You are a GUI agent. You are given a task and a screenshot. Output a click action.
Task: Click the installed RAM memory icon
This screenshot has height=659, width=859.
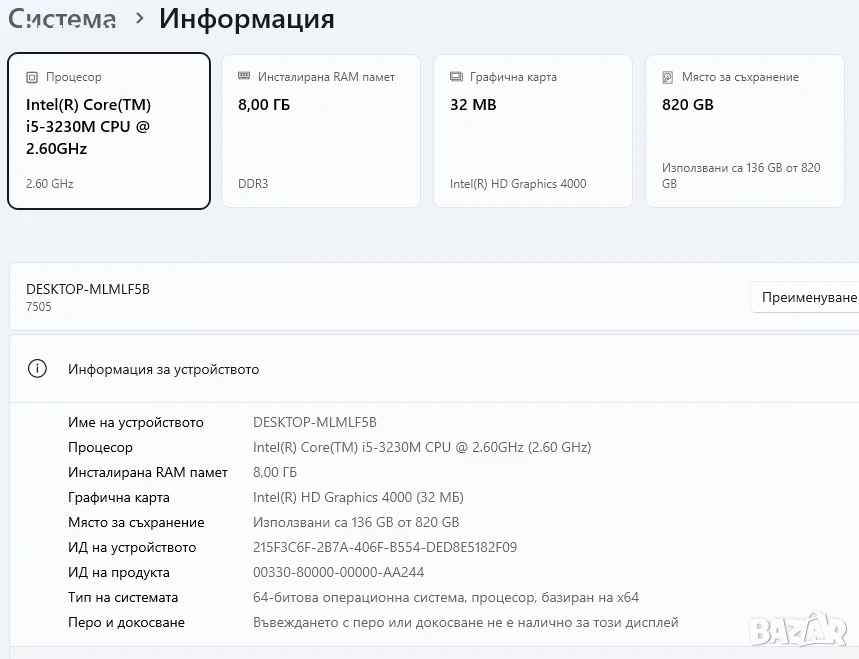244,76
